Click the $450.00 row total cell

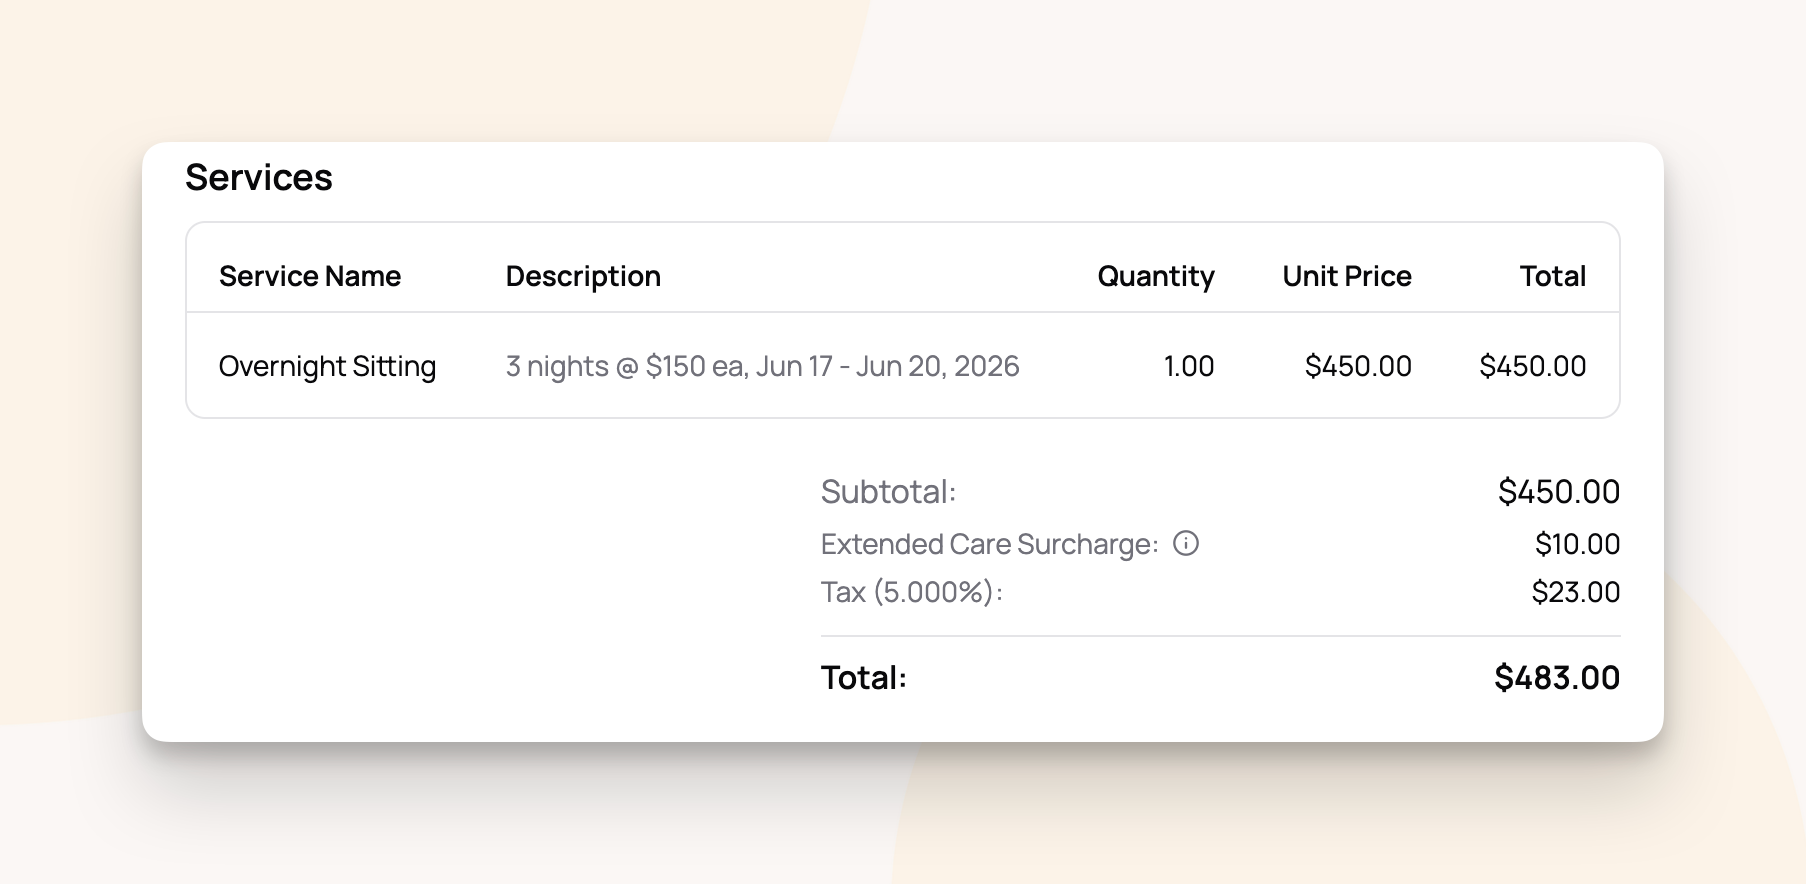1533,366
